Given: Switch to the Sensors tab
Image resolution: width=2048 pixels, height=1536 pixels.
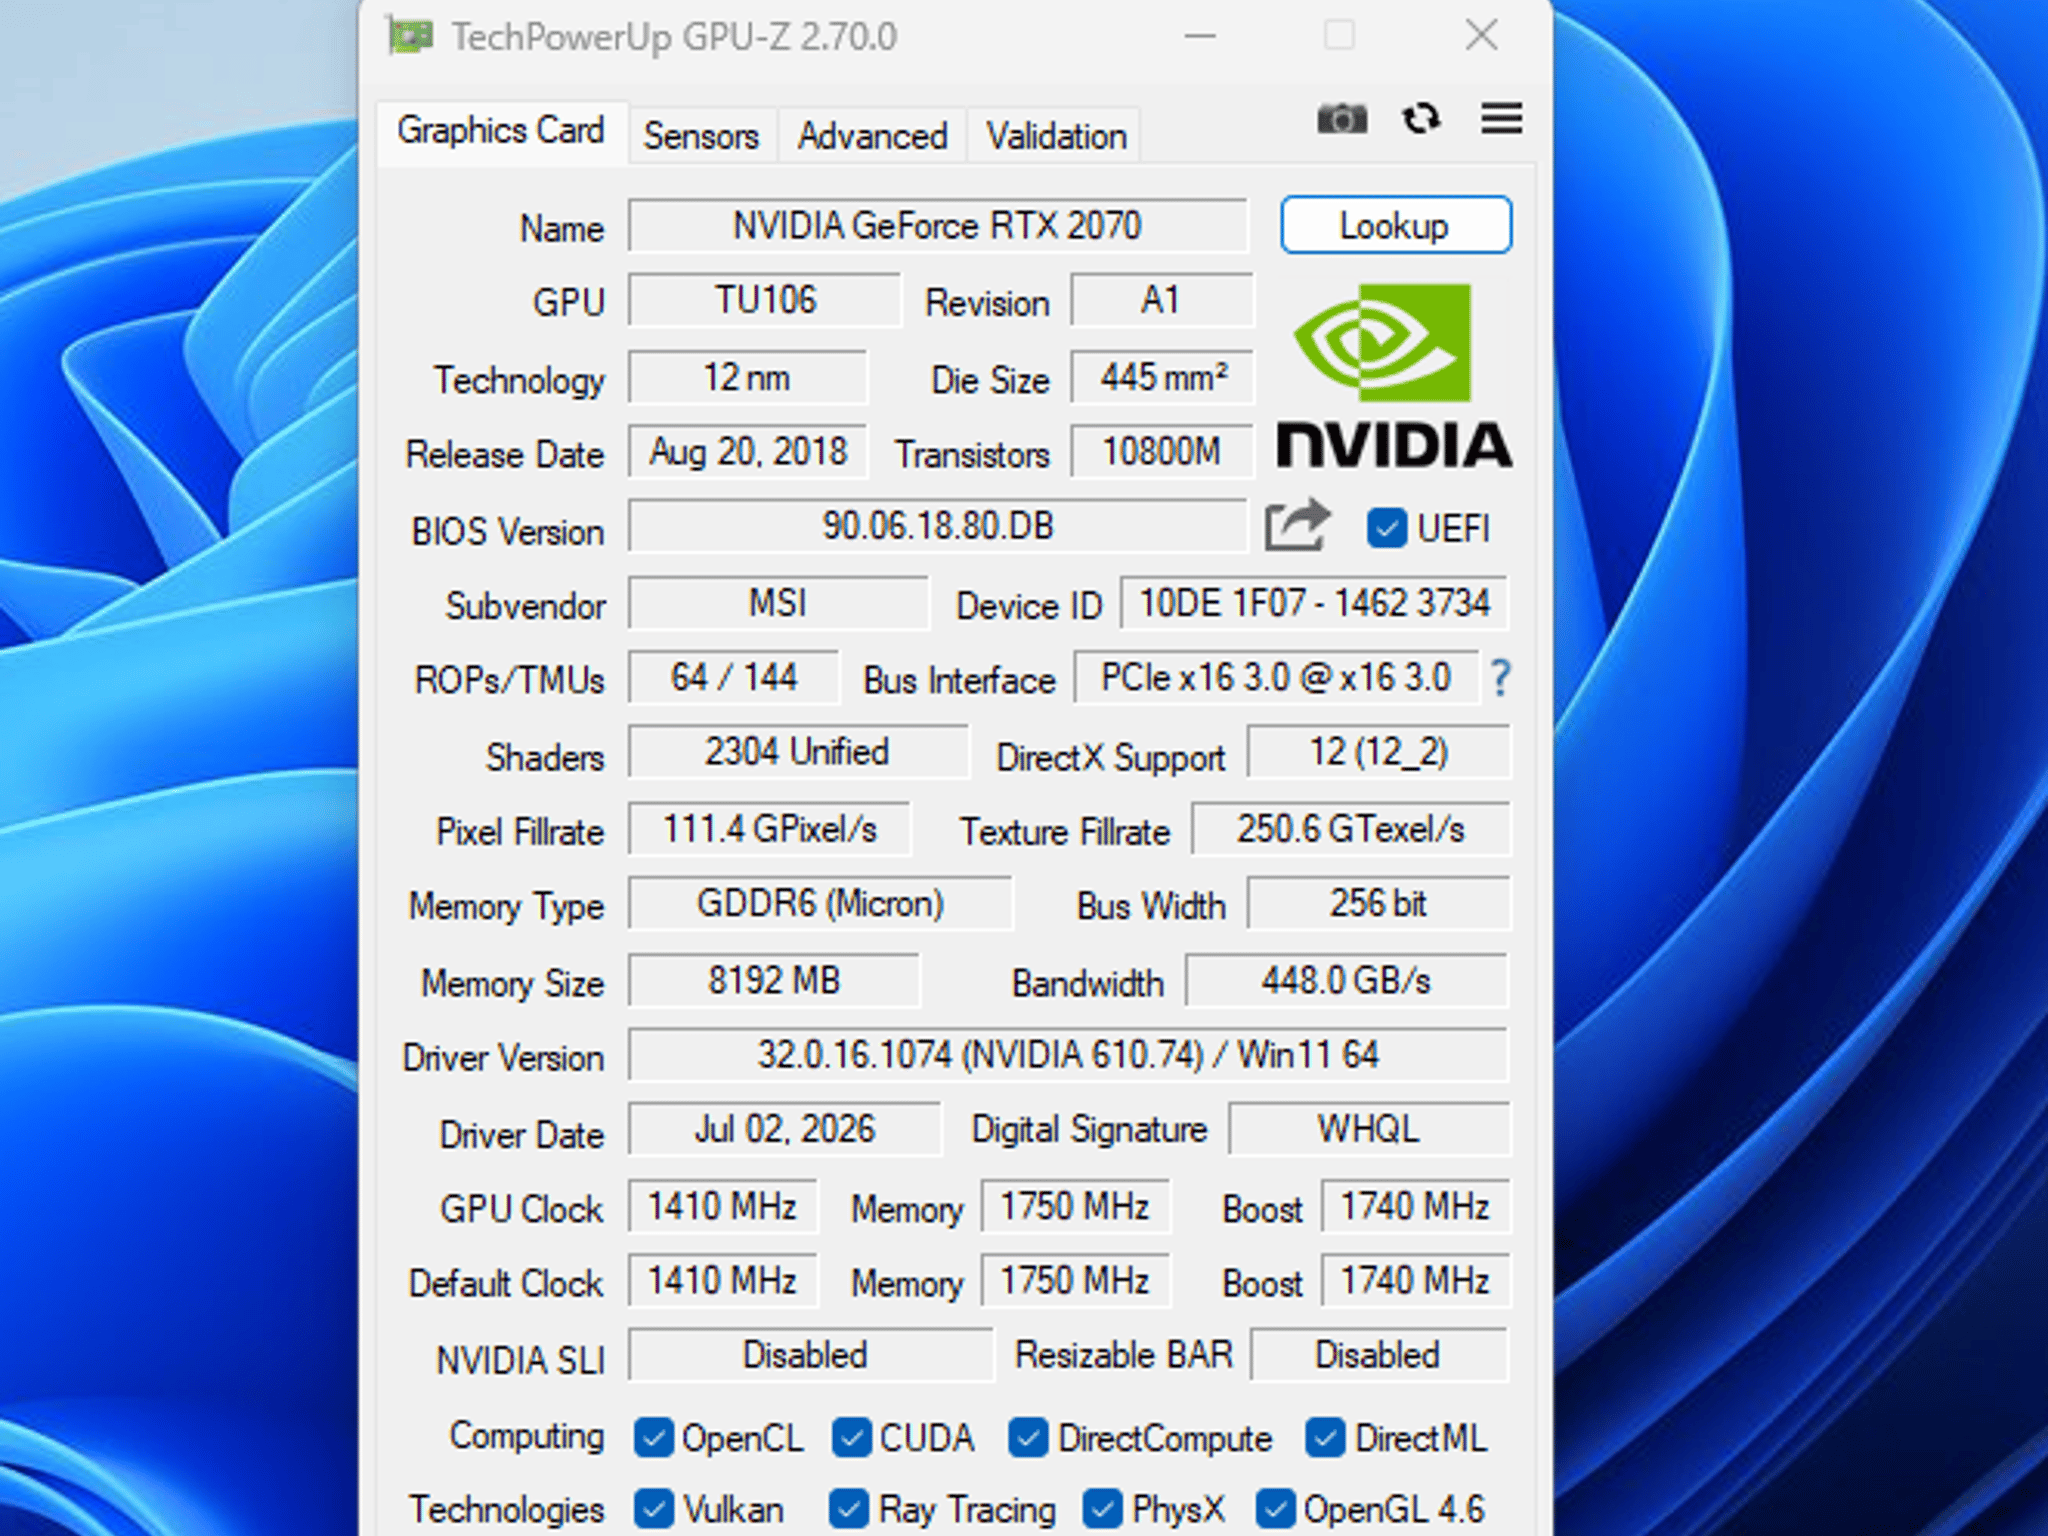Looking at the screenshot, I should click(x=701, y=136).
